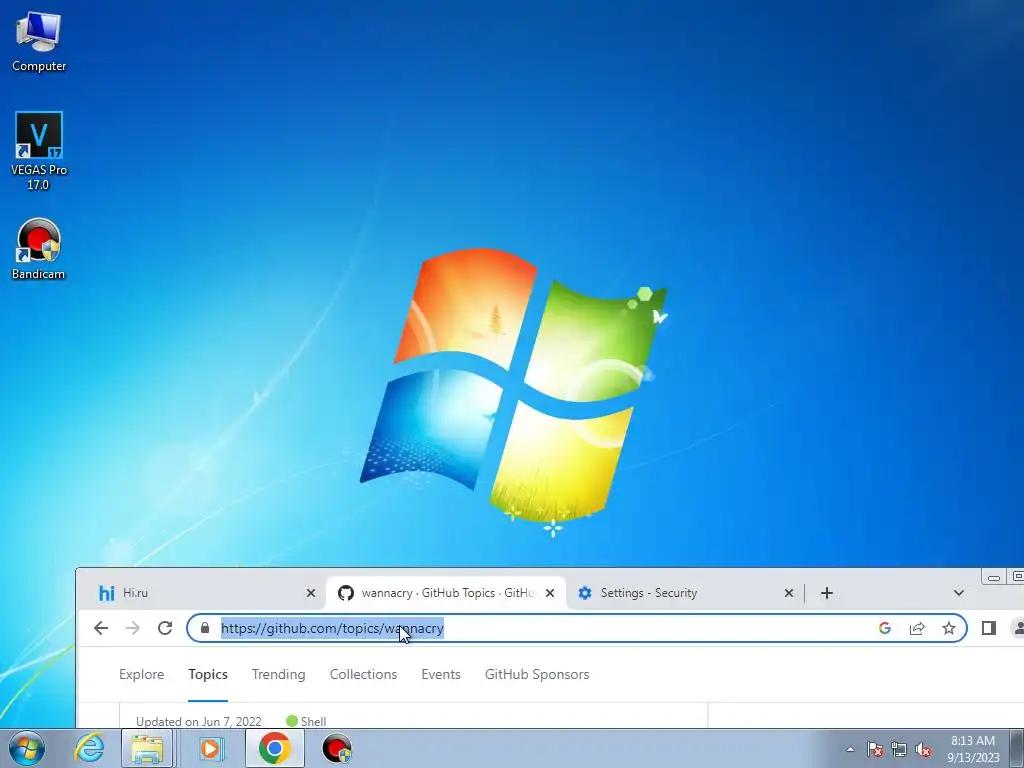Visit GitHub Sponsors
The image size is (1024, 768).
point(537,675)
